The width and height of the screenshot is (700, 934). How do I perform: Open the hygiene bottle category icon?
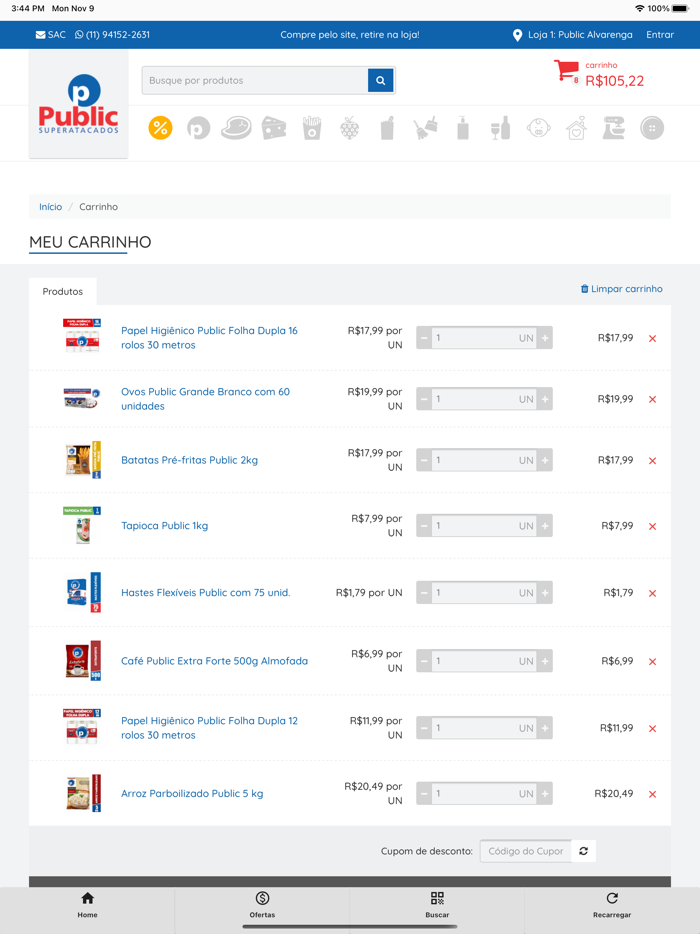[463, 128]
